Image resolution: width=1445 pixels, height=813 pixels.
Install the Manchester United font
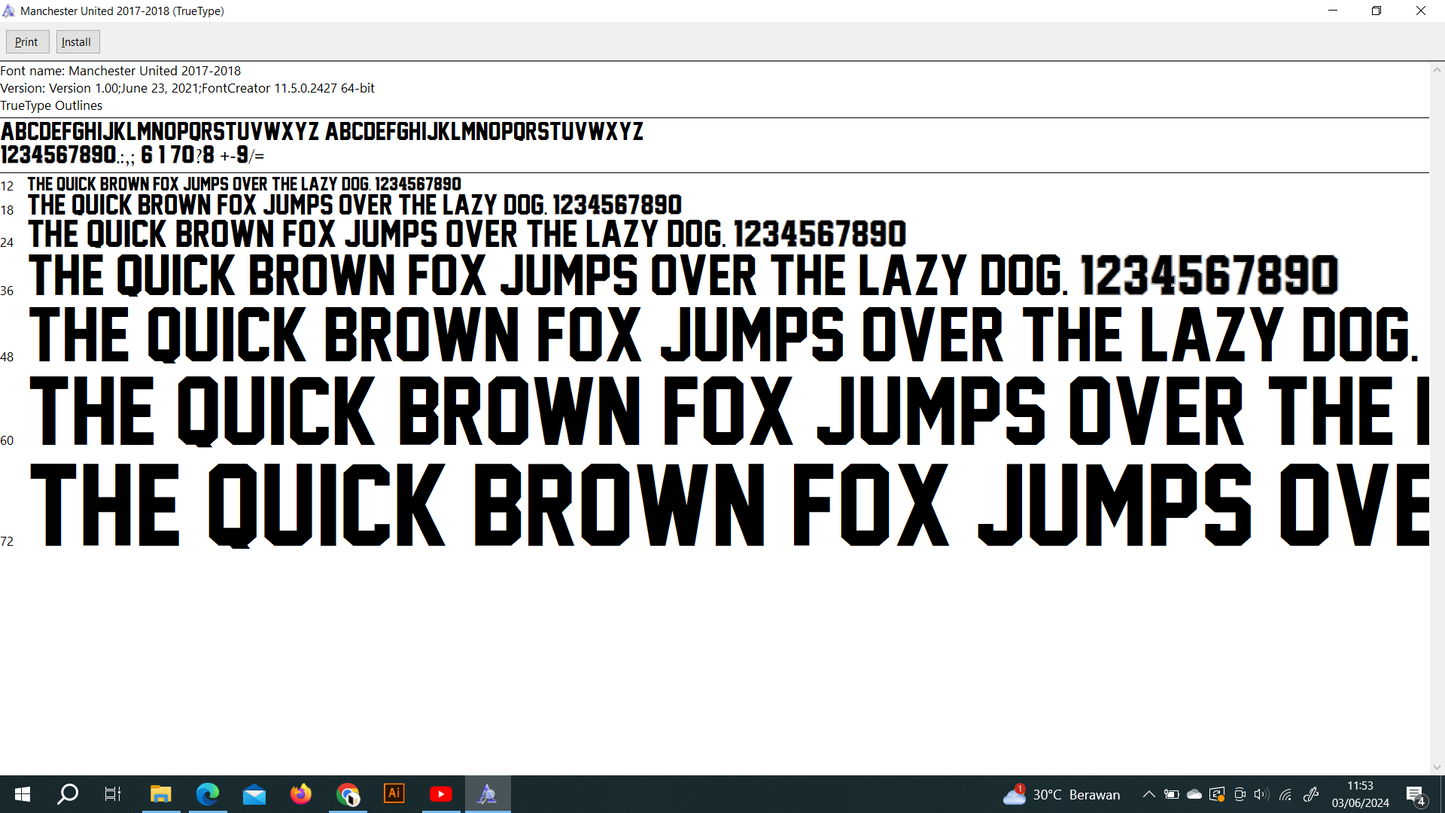coord(77,42)
